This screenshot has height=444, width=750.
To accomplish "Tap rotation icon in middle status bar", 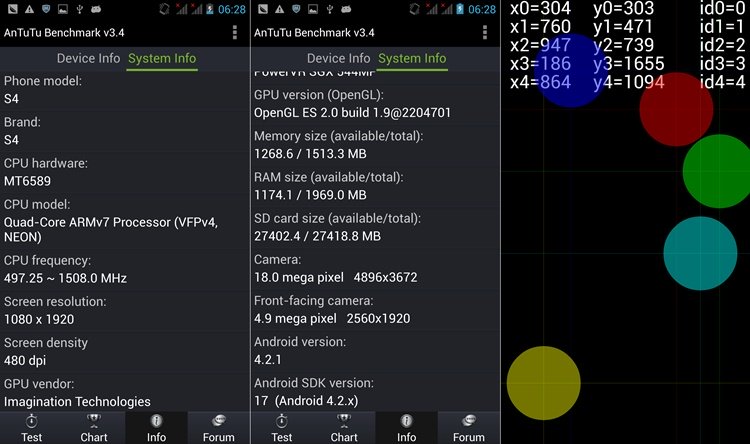I will [x=415, y=9].
